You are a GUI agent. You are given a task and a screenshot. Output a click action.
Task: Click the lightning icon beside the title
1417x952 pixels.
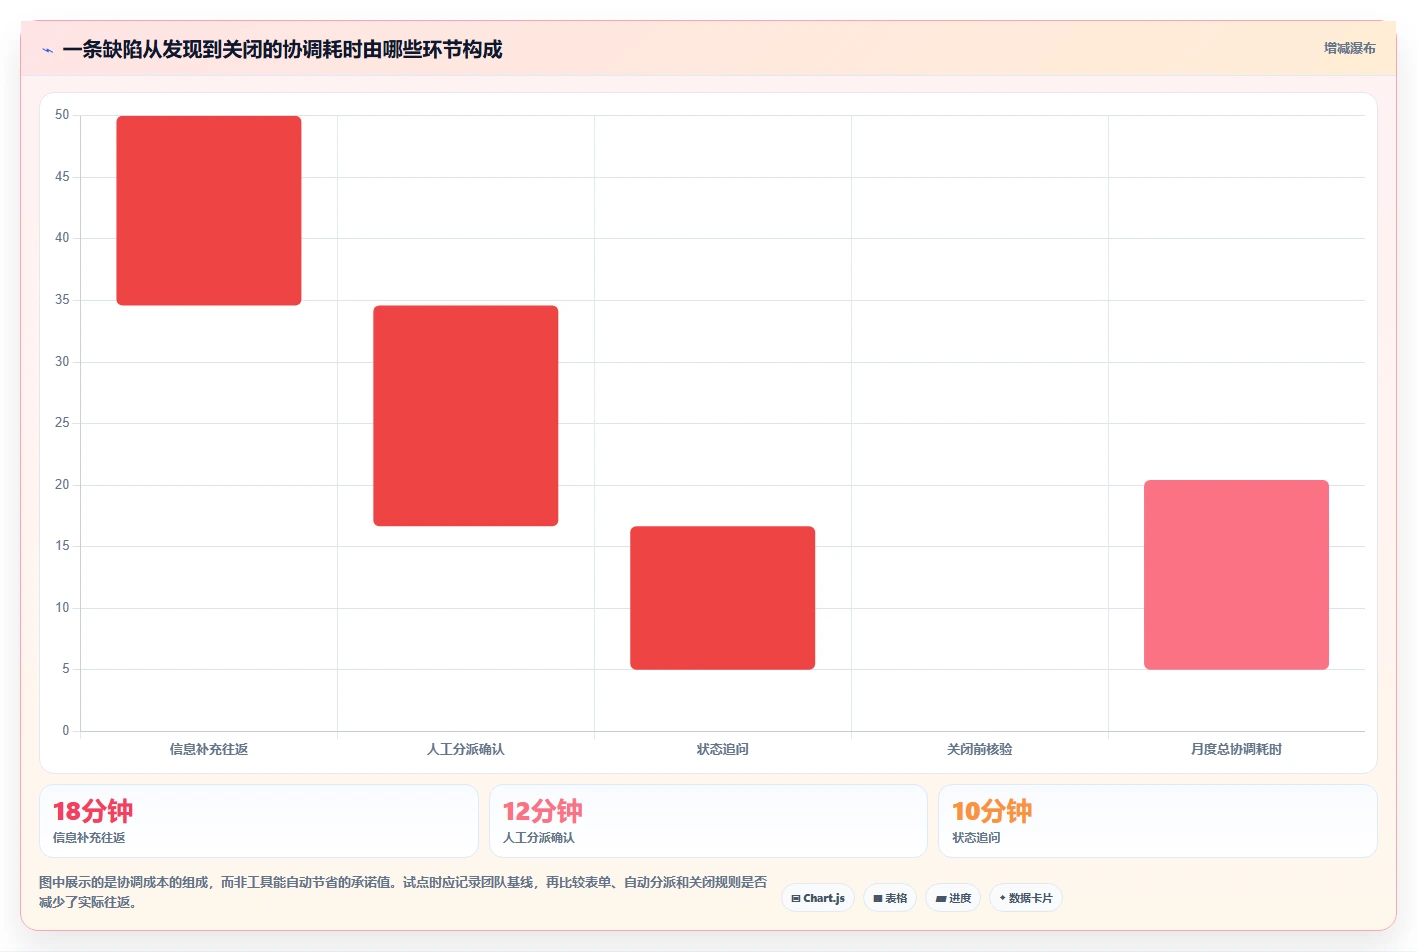pos(47,50)
